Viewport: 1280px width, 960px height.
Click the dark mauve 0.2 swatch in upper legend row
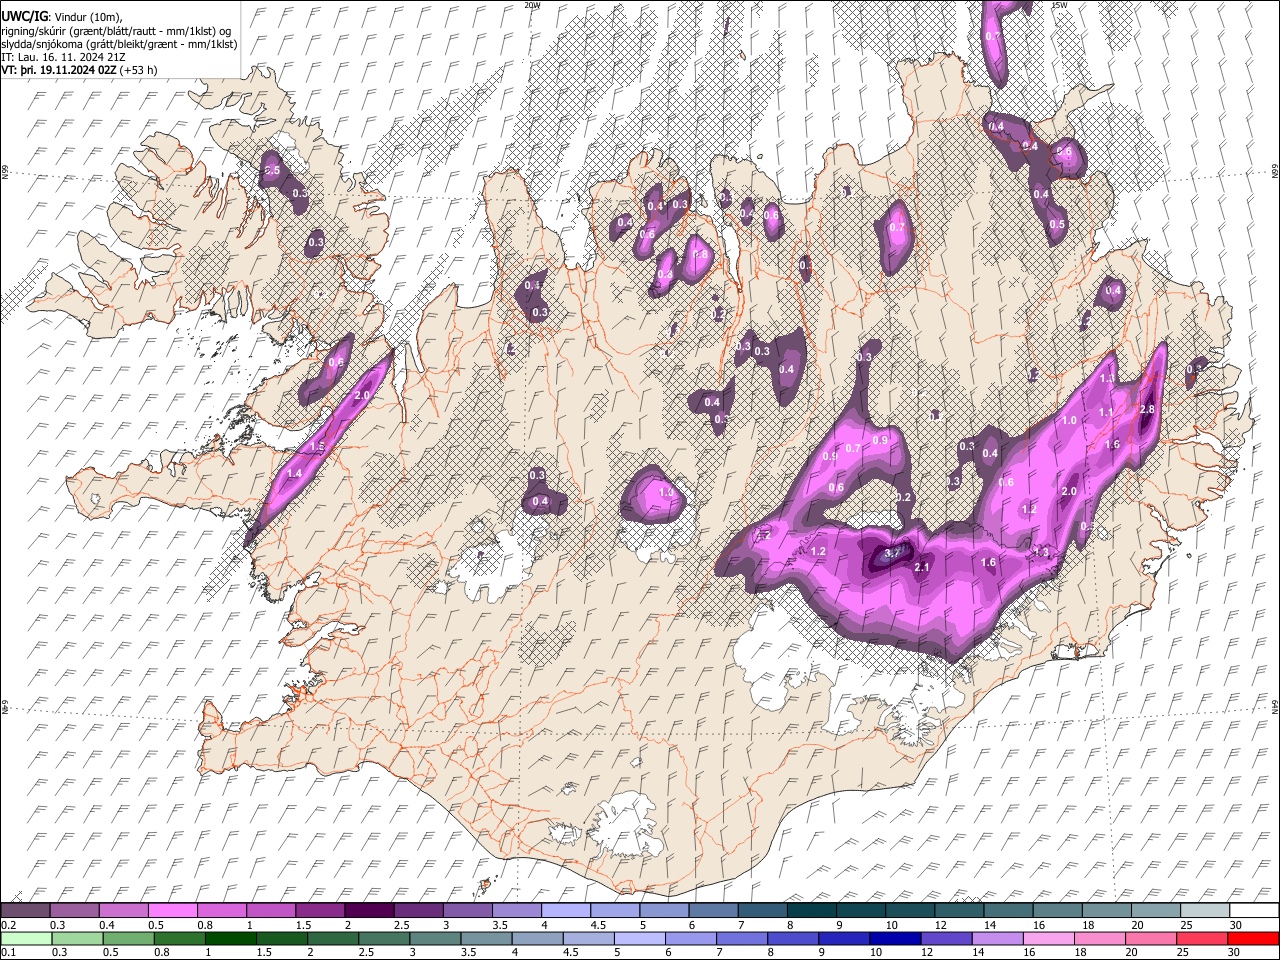point(25,911)
